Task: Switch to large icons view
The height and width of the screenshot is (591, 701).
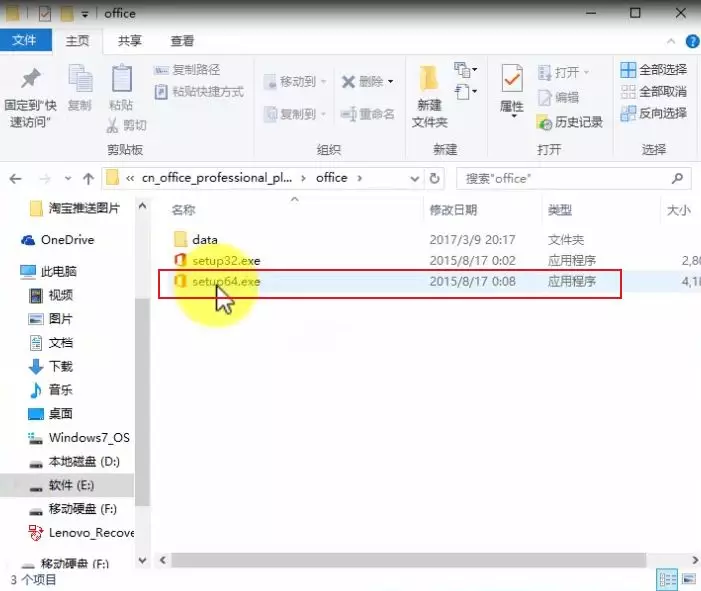Action: [x=688, y=579]
